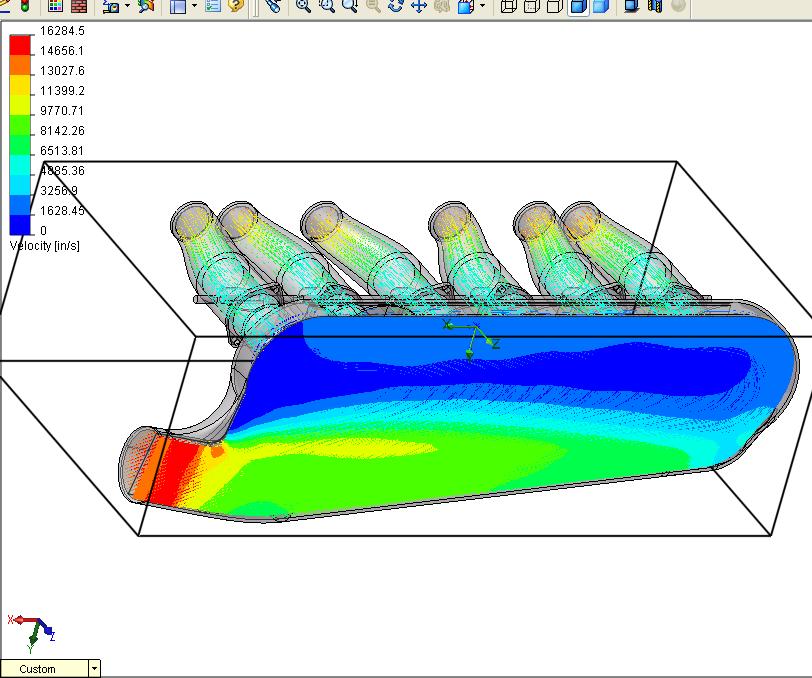Click the help question mark icon
The height and width of the screenshot is (678, 812).
pos(236,6)
